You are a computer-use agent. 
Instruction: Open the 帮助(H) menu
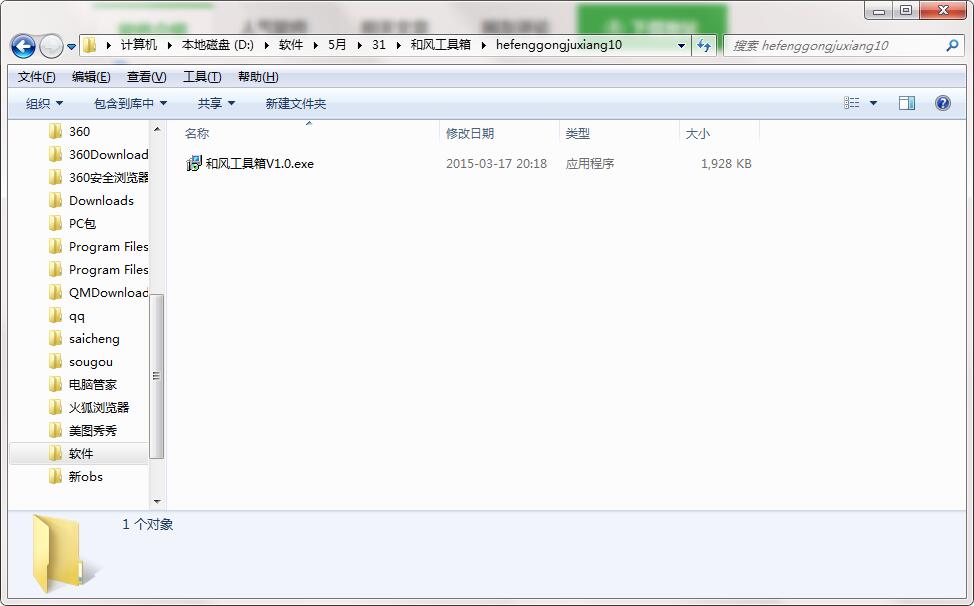pyautogui.click(x=258, y=77)
